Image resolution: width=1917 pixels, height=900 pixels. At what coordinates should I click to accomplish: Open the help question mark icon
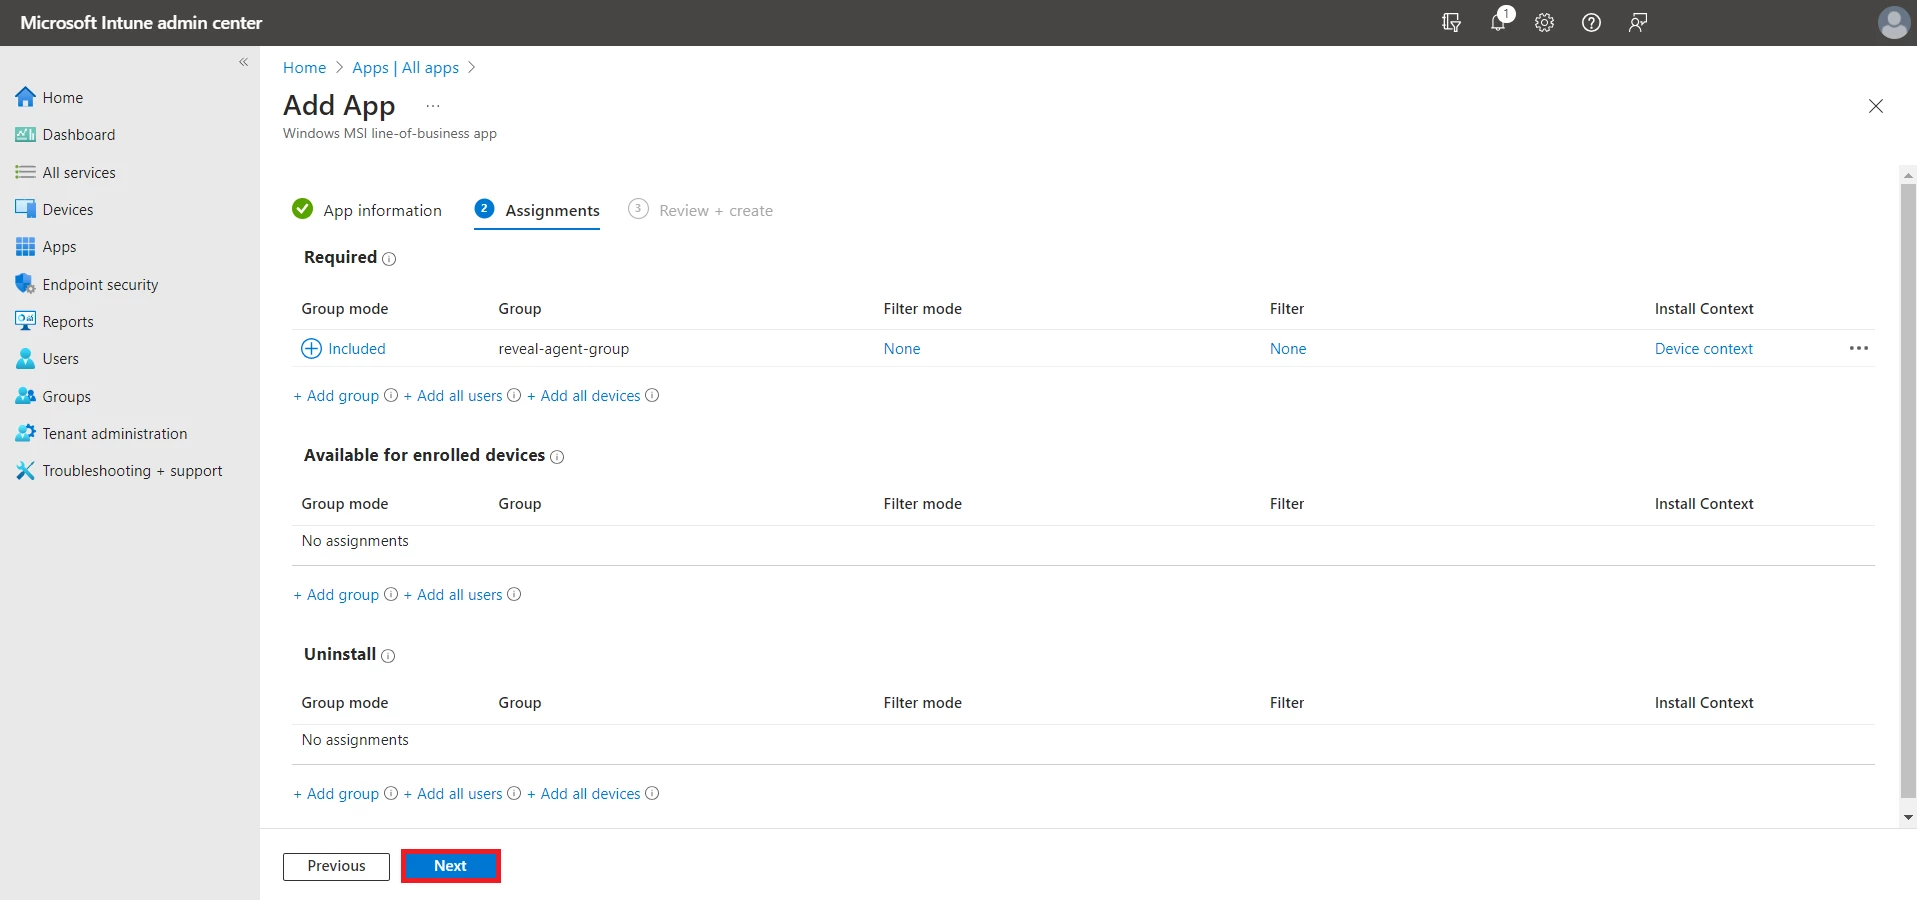click(1591, 22)
